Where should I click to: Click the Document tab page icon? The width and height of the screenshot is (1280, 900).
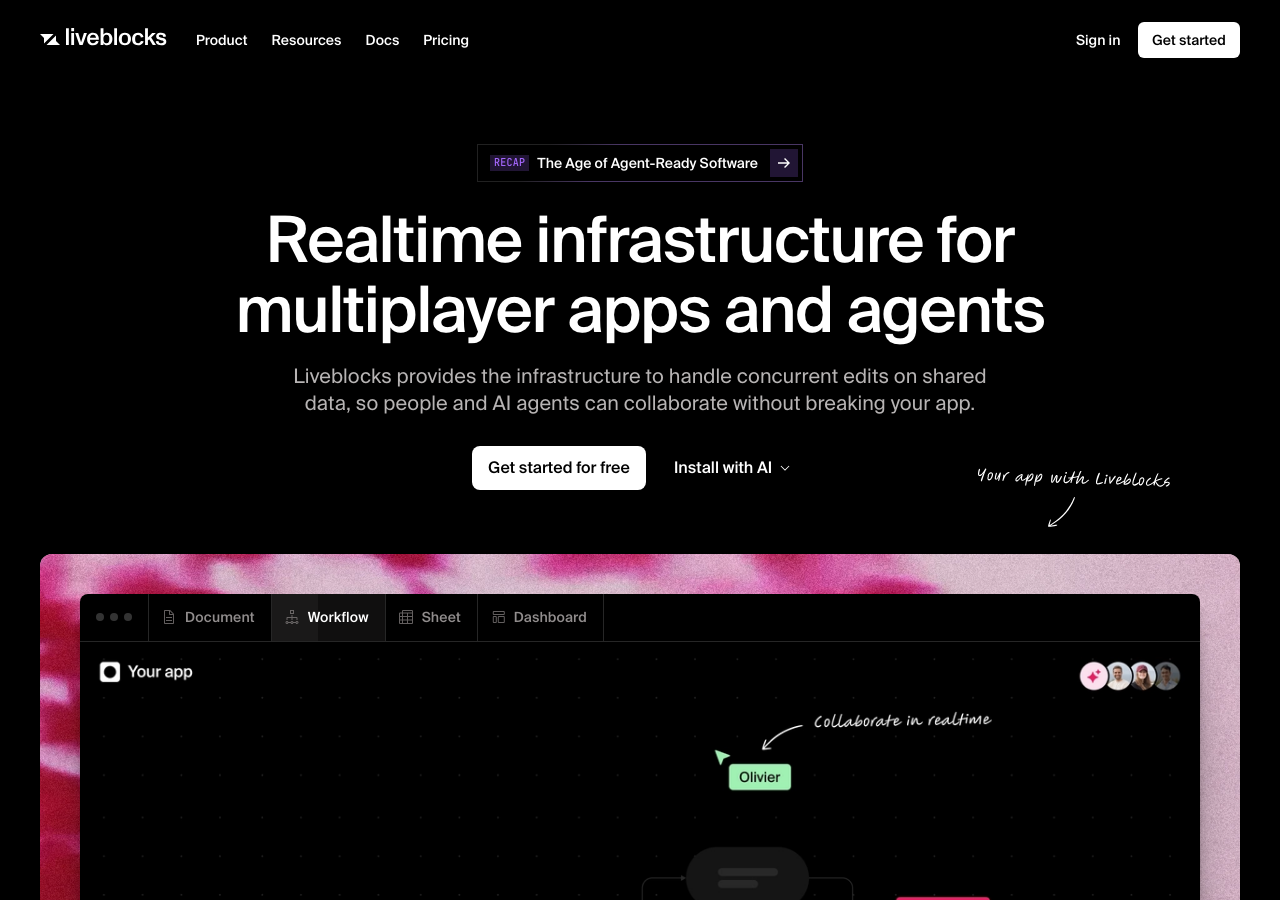(x=169, y=617)
